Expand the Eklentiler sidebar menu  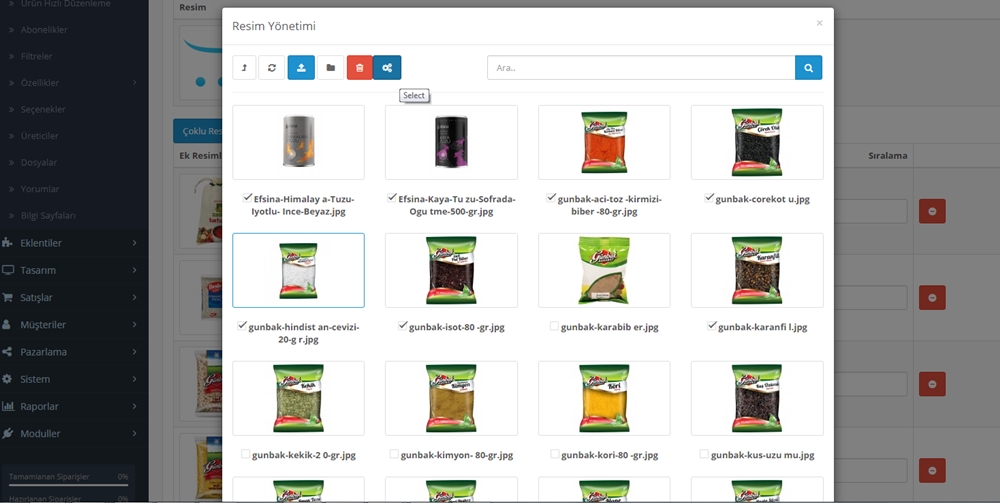(74, 243)
